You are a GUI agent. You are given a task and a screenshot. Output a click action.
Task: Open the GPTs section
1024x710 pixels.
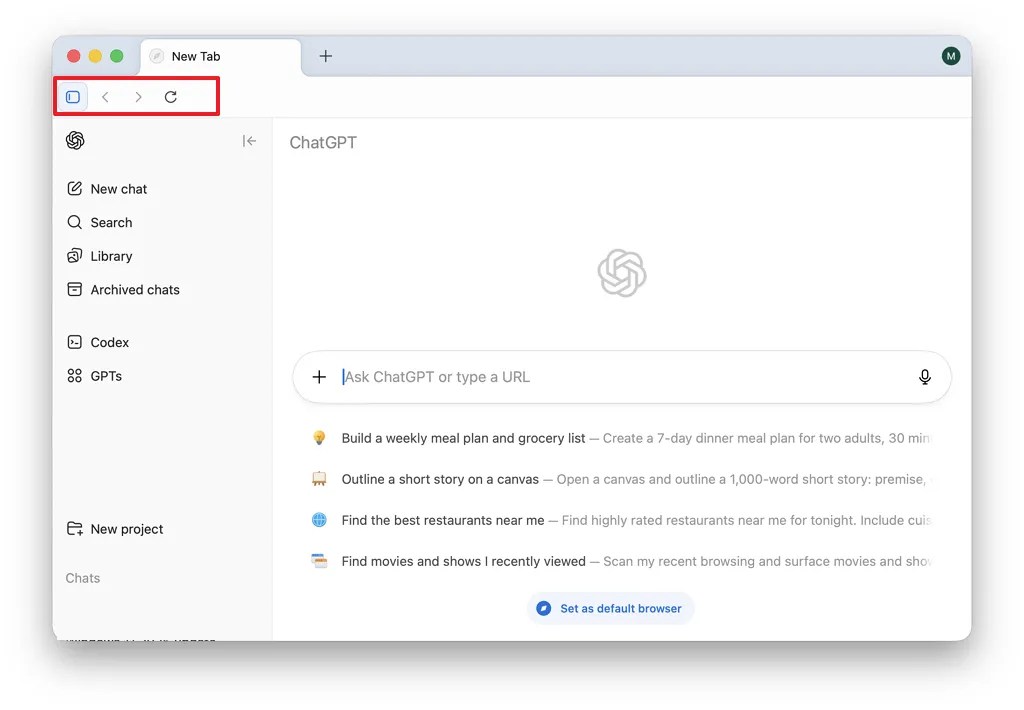[107, 375]
